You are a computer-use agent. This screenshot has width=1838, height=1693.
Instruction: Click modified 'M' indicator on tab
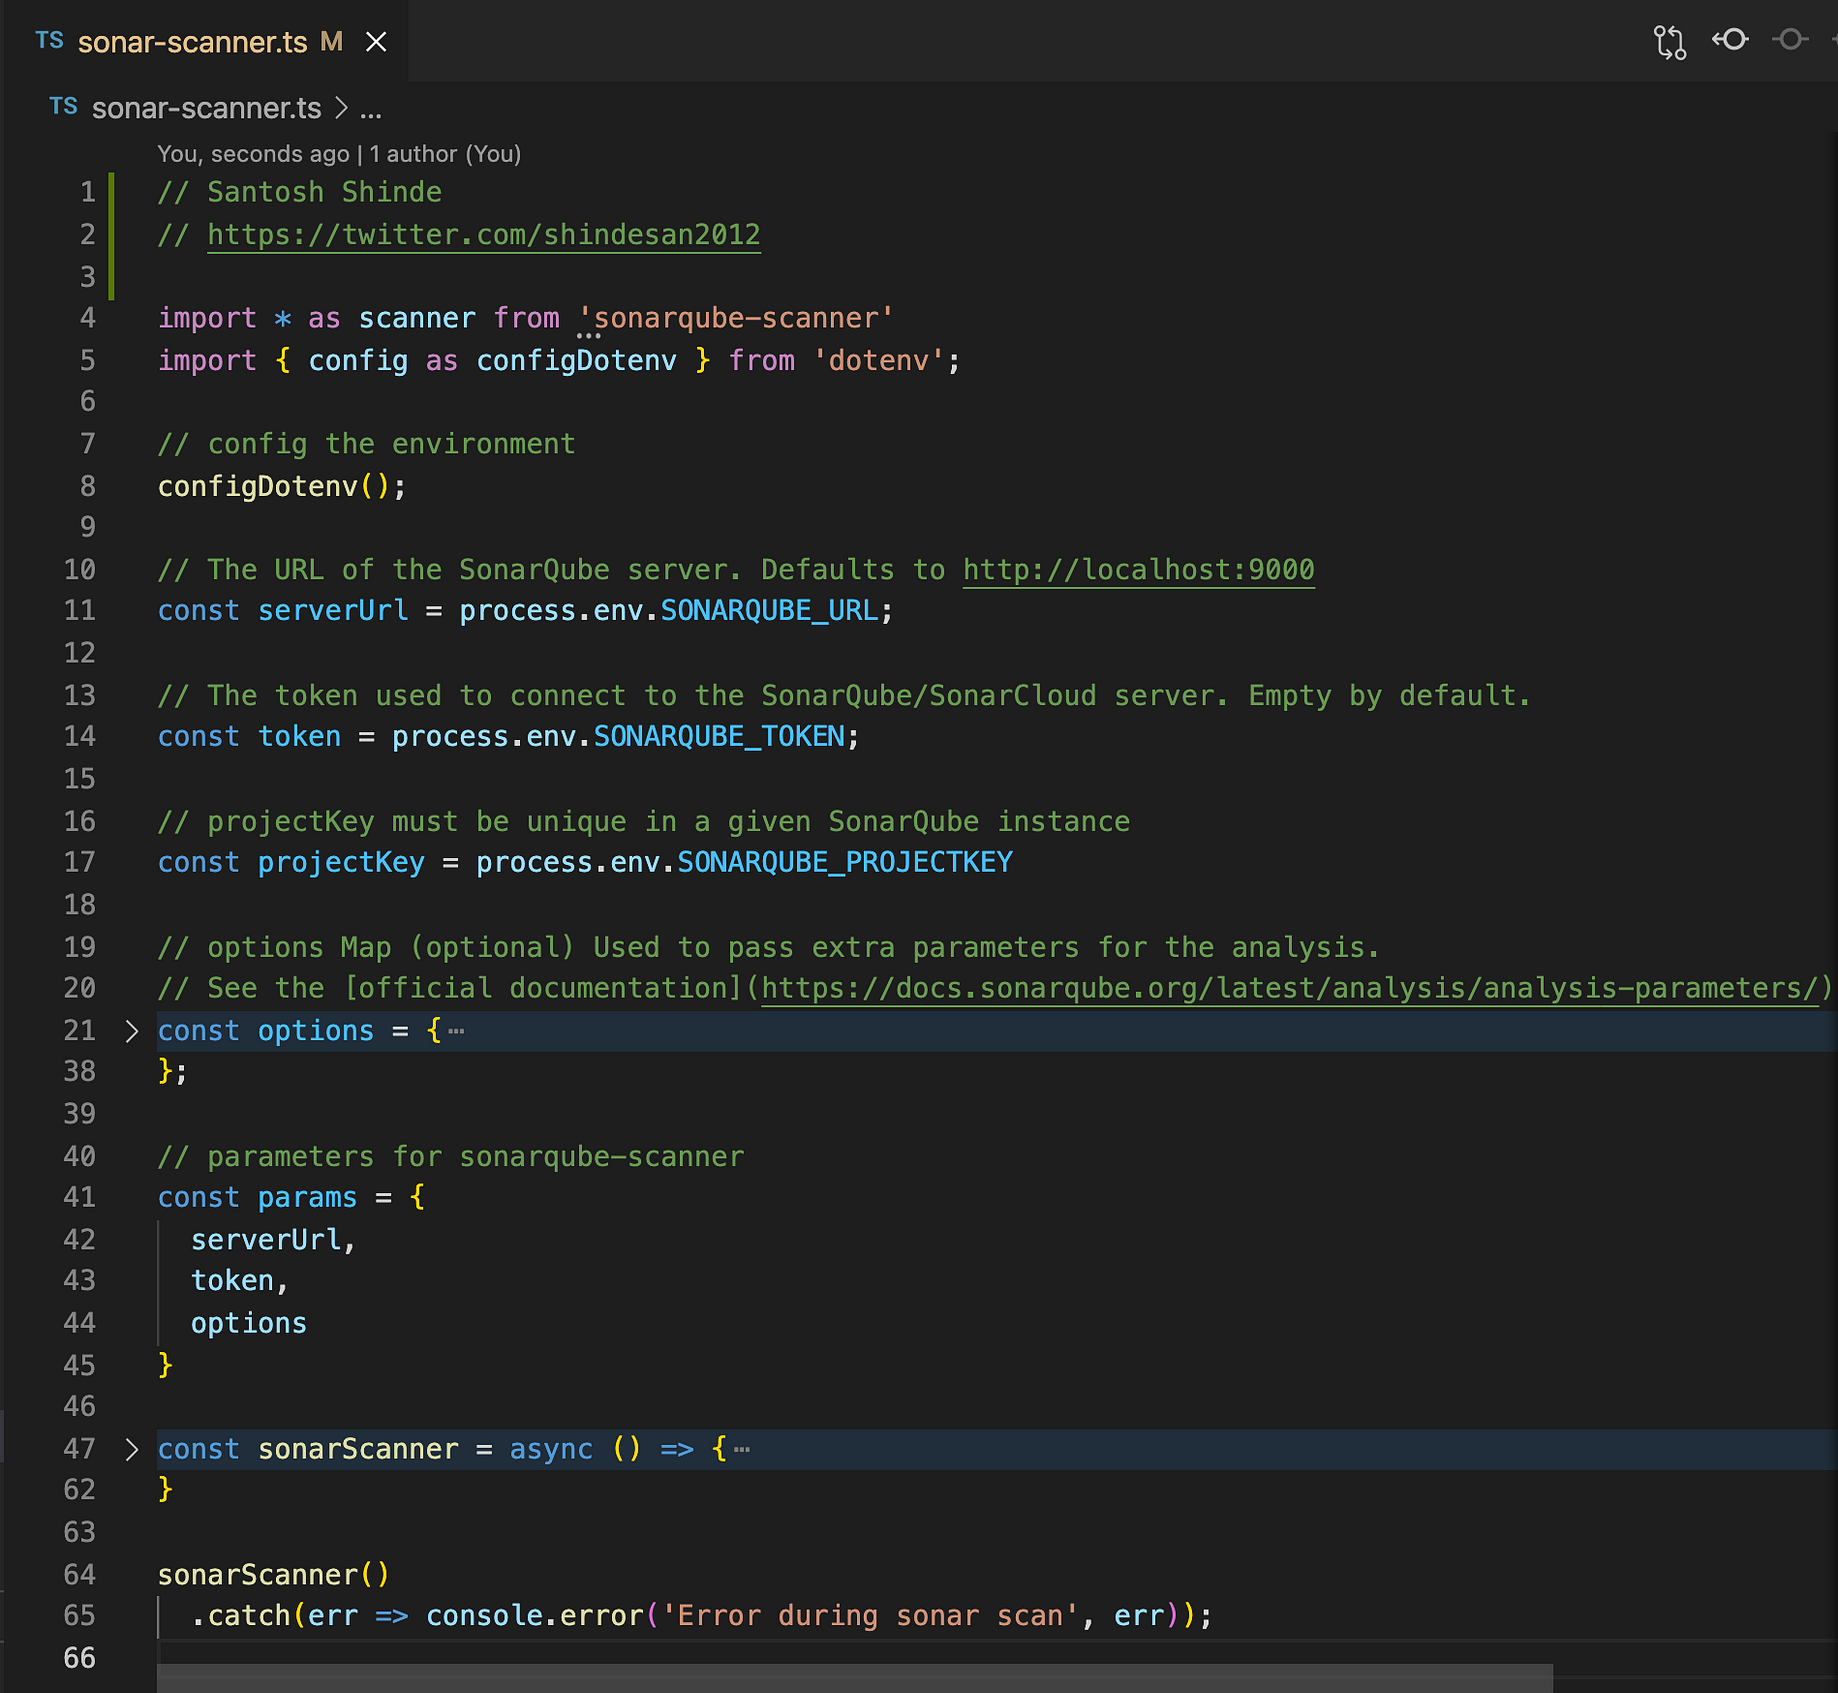pyautogui.click(x=331, y=42)
